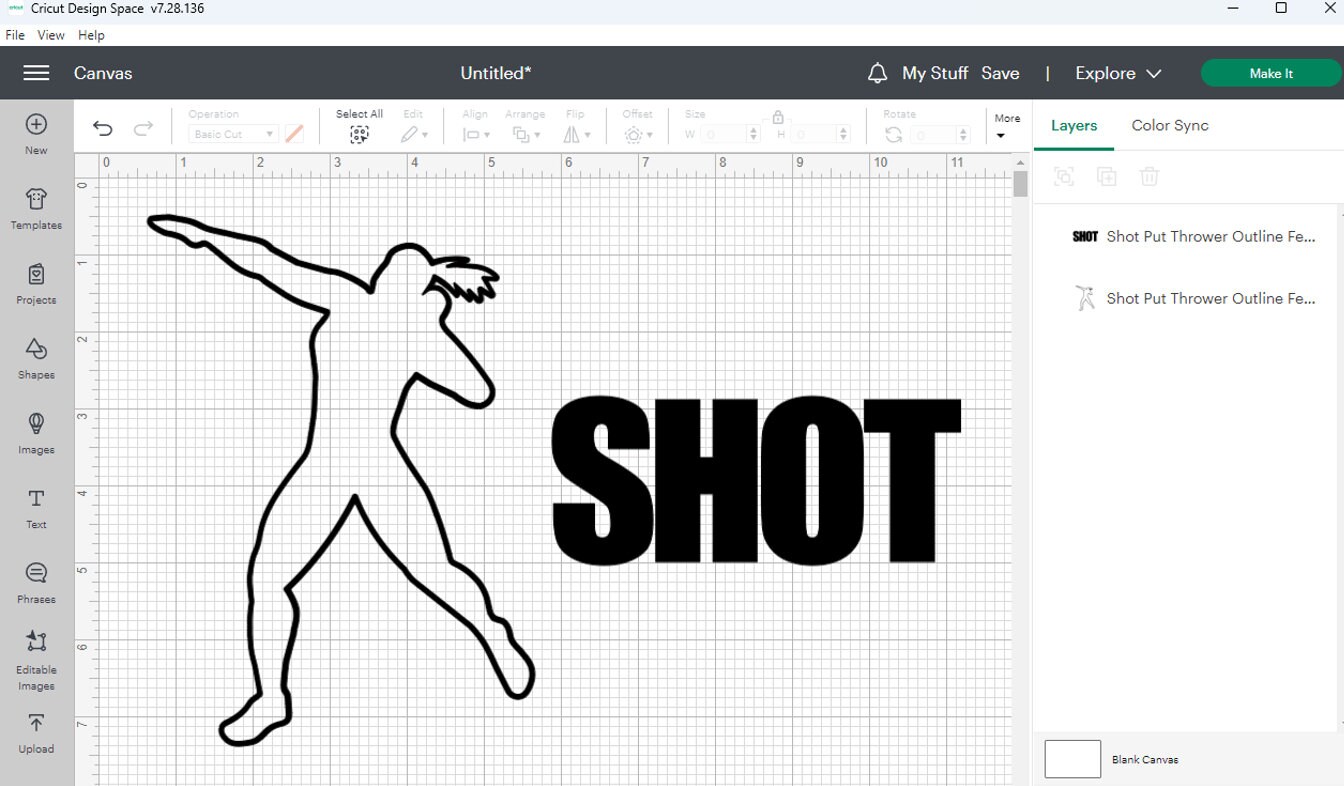Click the Make It button
Viewport: 1344px width, 786px height.
click(1270, 72)
